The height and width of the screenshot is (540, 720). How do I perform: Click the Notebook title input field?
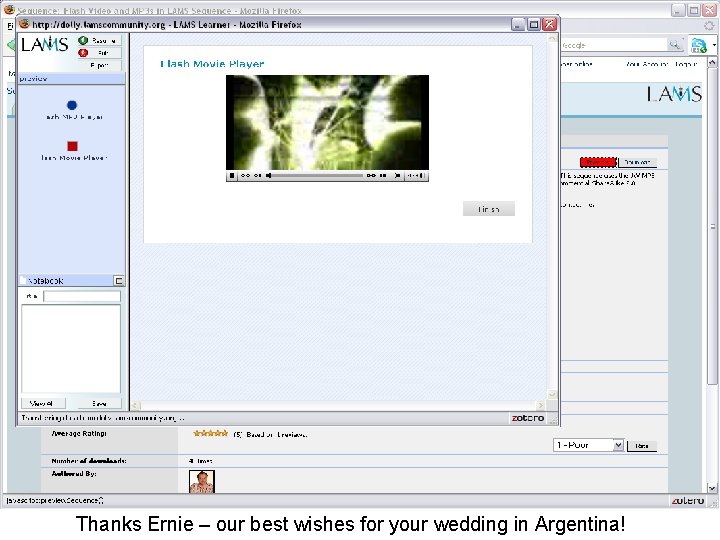pos(82,297)
